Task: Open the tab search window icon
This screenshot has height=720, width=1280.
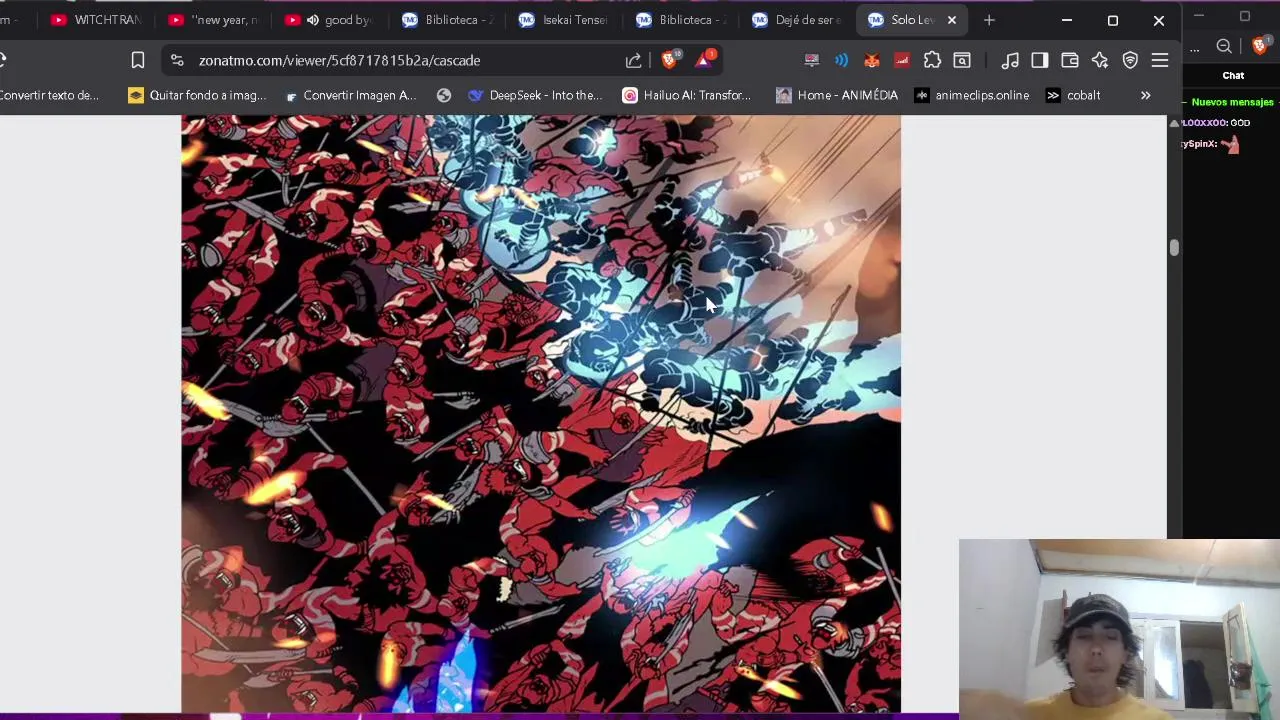Action: (962, 60)
